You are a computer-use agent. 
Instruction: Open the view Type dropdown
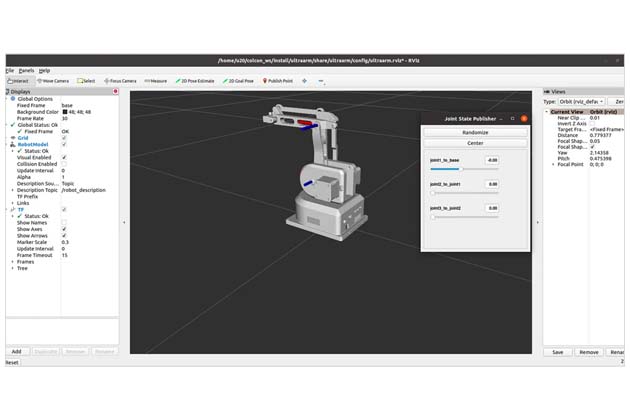581,101
